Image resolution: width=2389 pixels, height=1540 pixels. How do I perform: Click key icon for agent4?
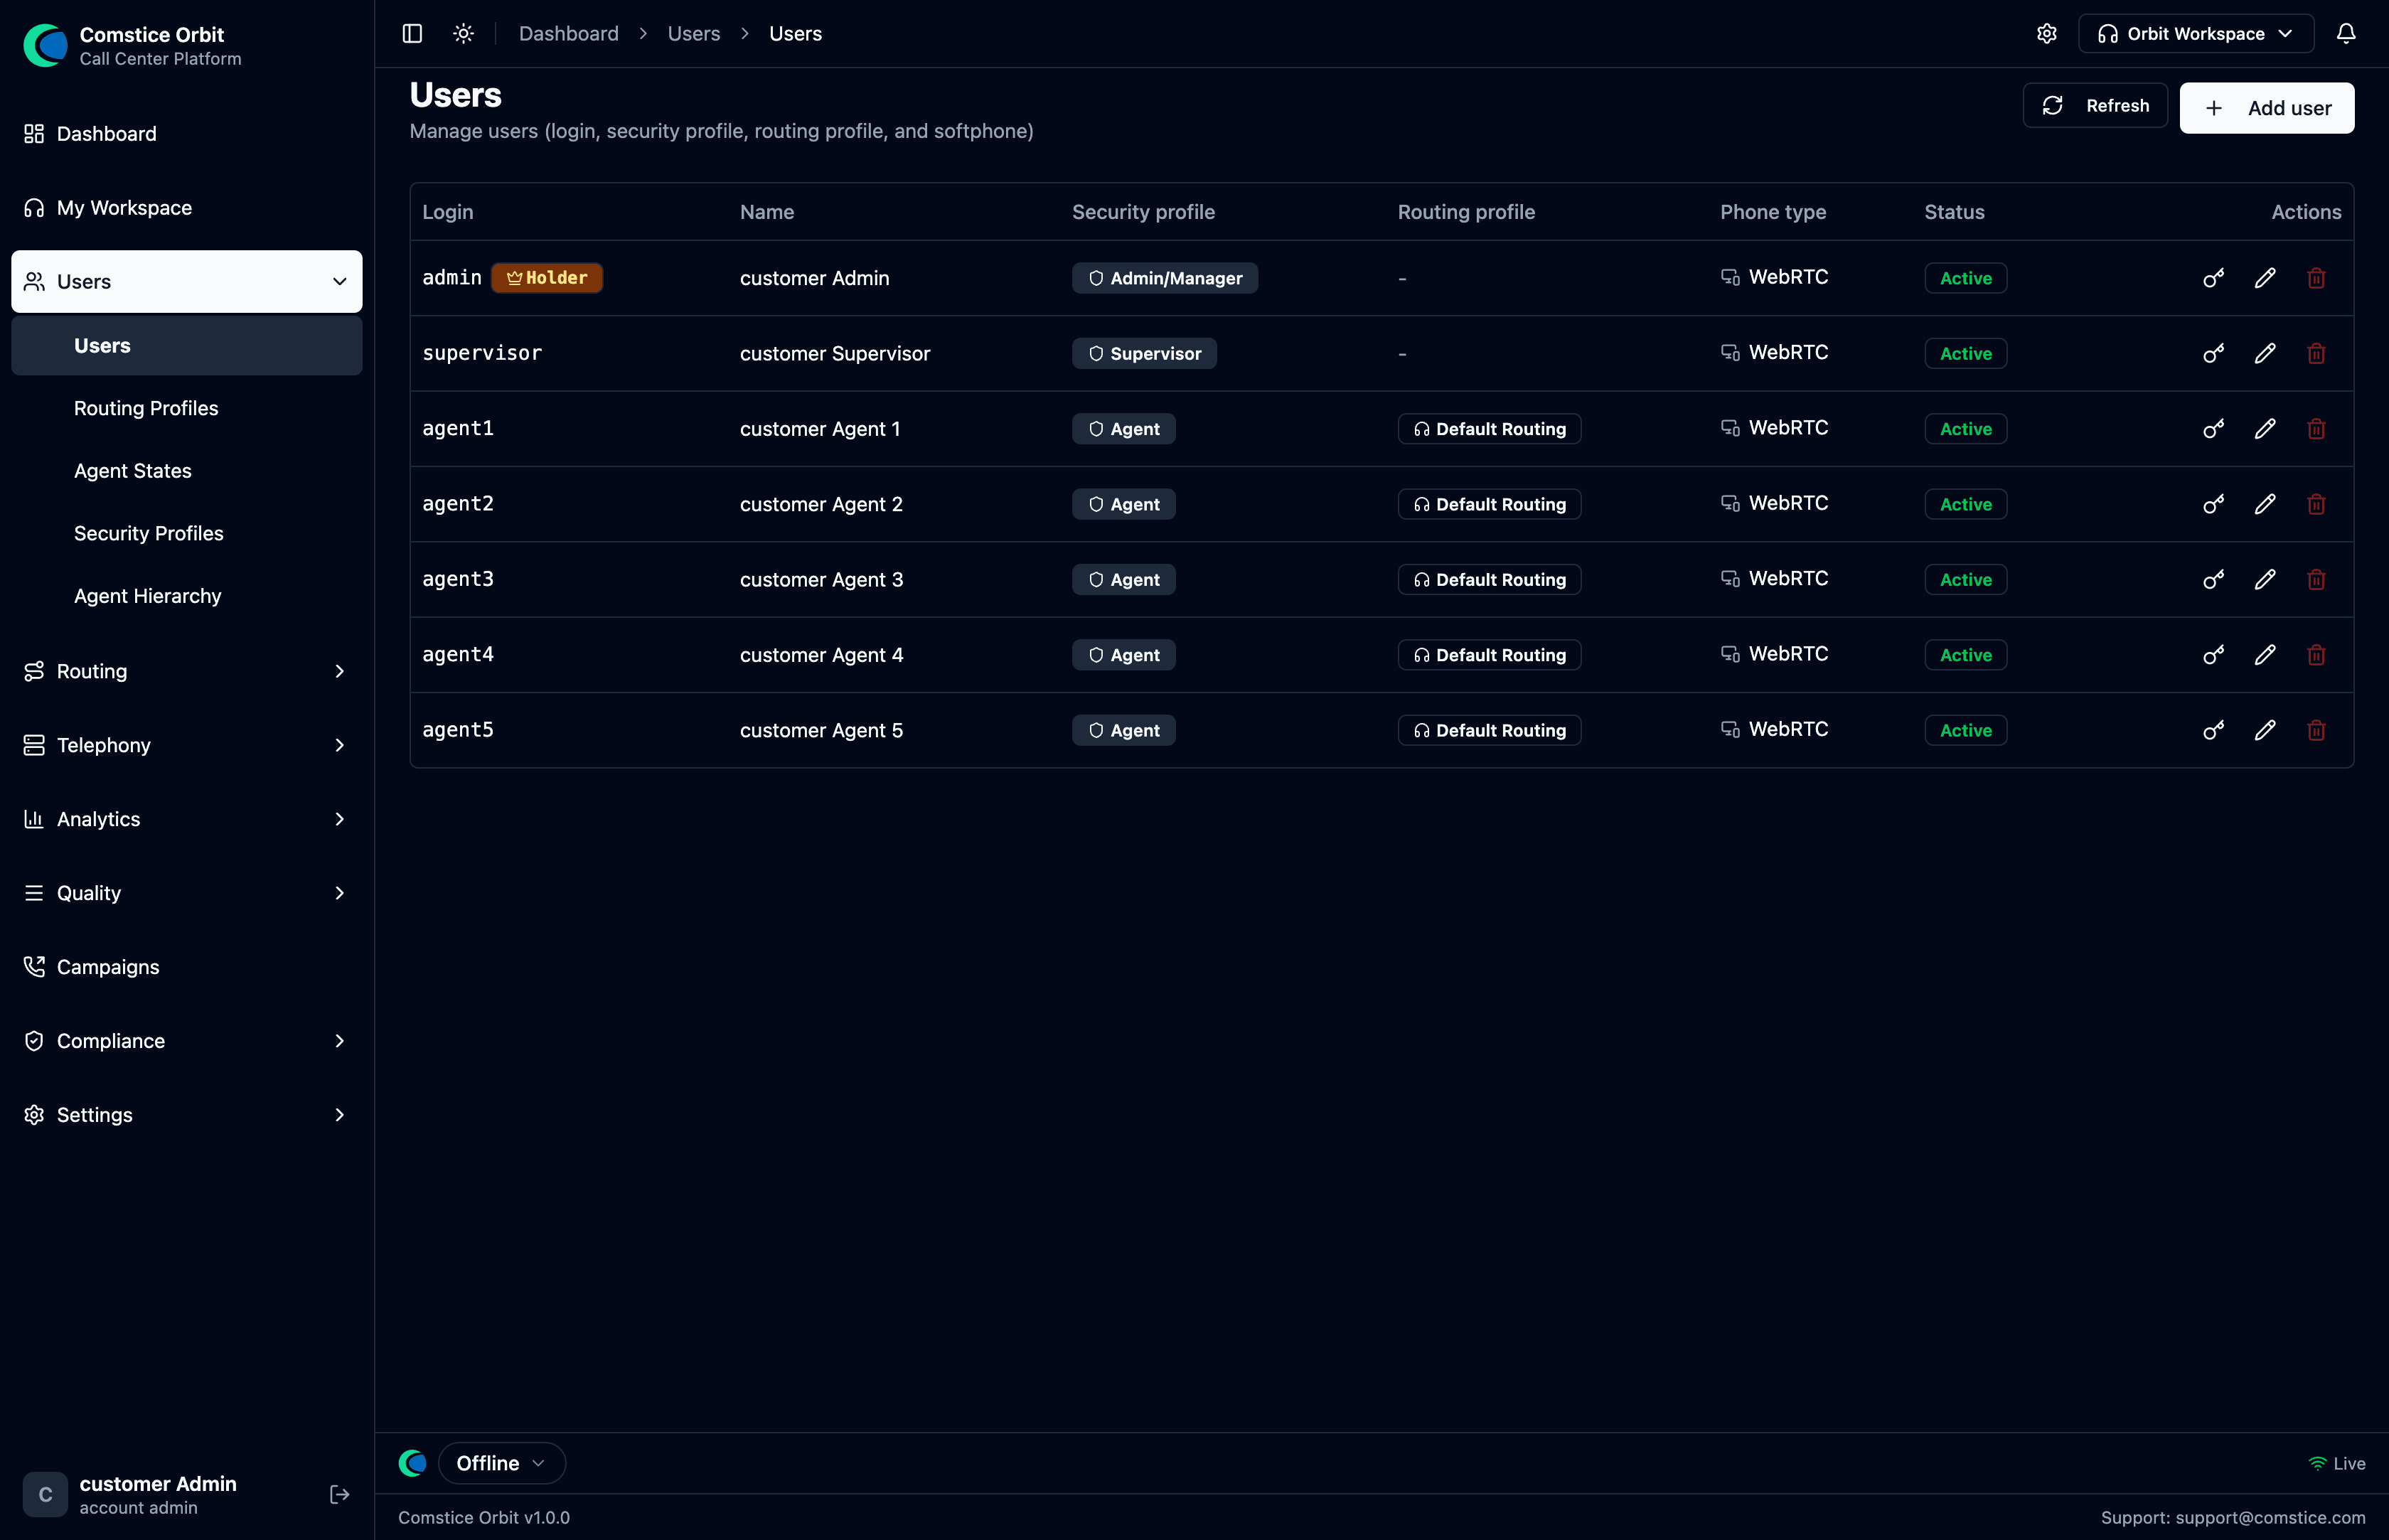coord(2213,655)
